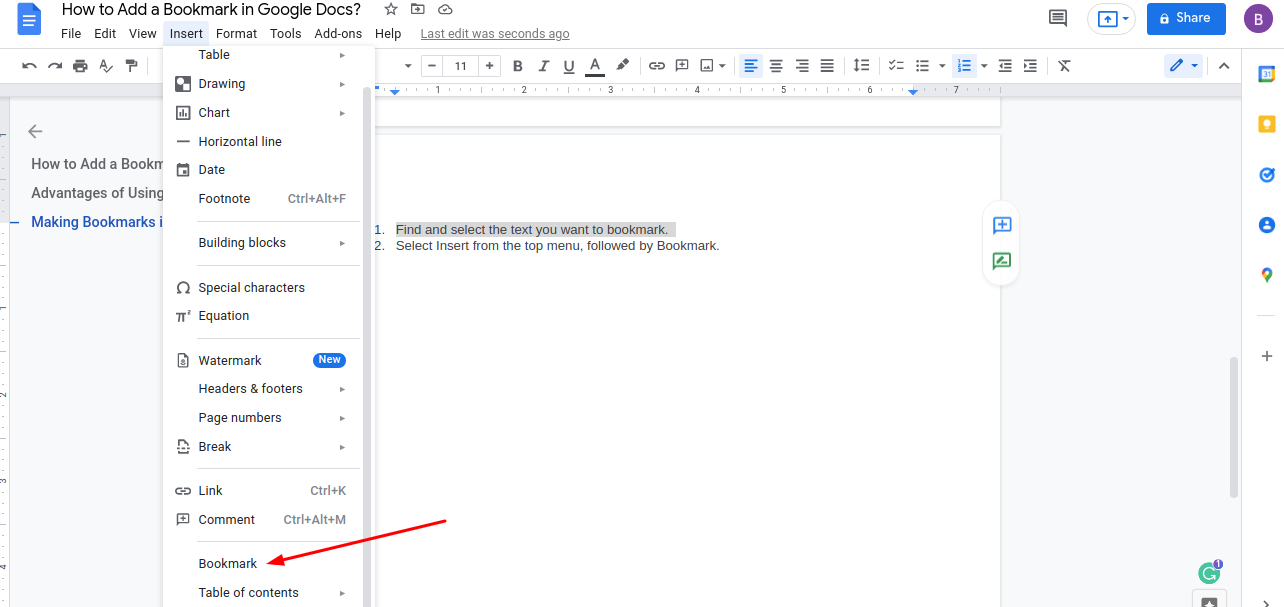Activate the paint format tool
1284x607 pixels.
point(131,66)
